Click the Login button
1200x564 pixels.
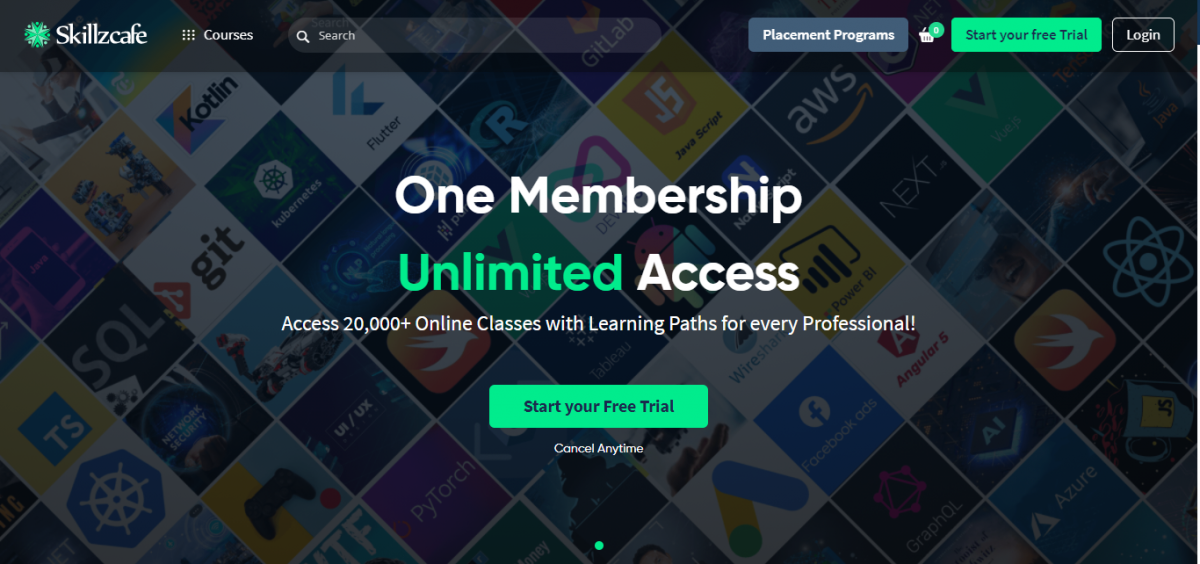point(1143,35)
